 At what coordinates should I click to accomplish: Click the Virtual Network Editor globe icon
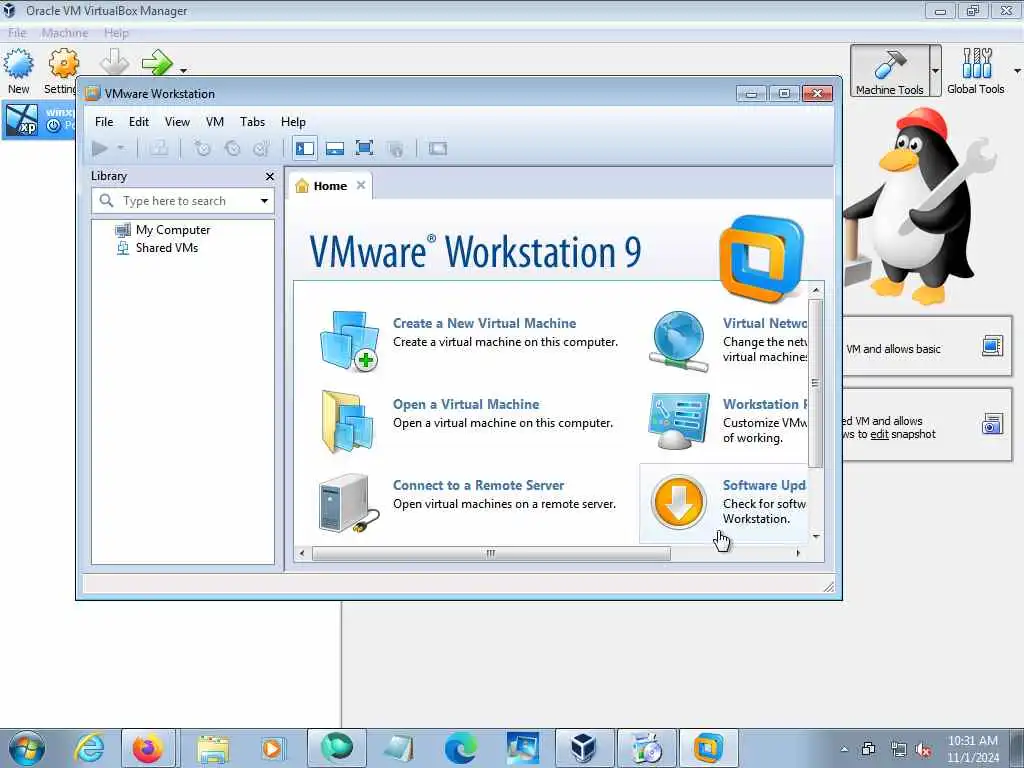679,342
